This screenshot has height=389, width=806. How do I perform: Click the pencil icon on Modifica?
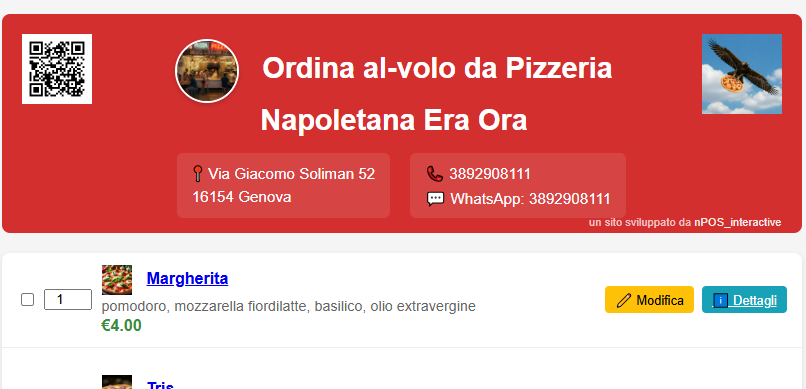point(623,300)
